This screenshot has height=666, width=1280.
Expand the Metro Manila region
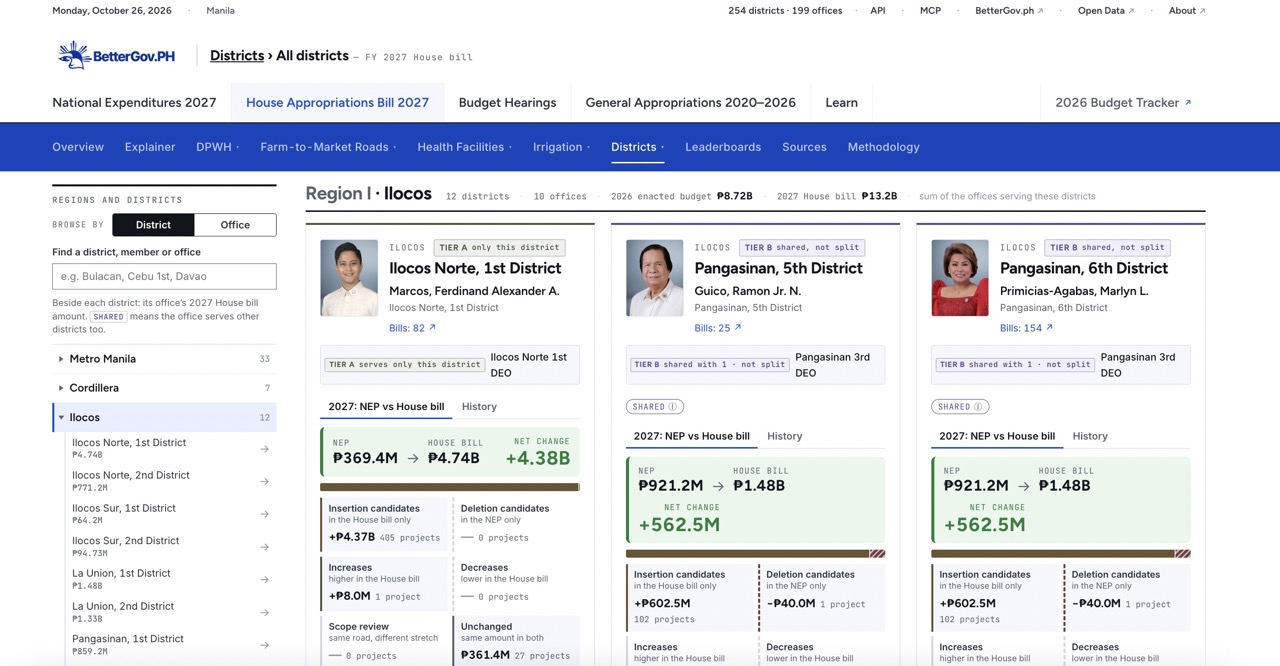(x=164, y=359)
